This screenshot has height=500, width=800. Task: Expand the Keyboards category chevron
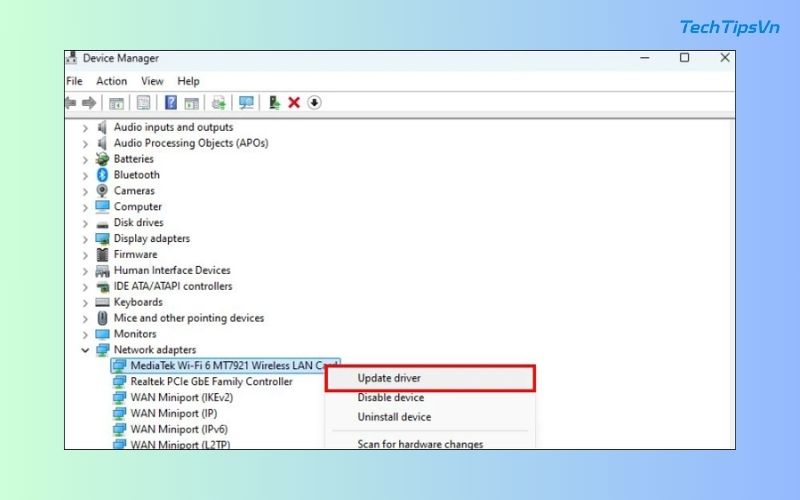(x=85, y=303)
